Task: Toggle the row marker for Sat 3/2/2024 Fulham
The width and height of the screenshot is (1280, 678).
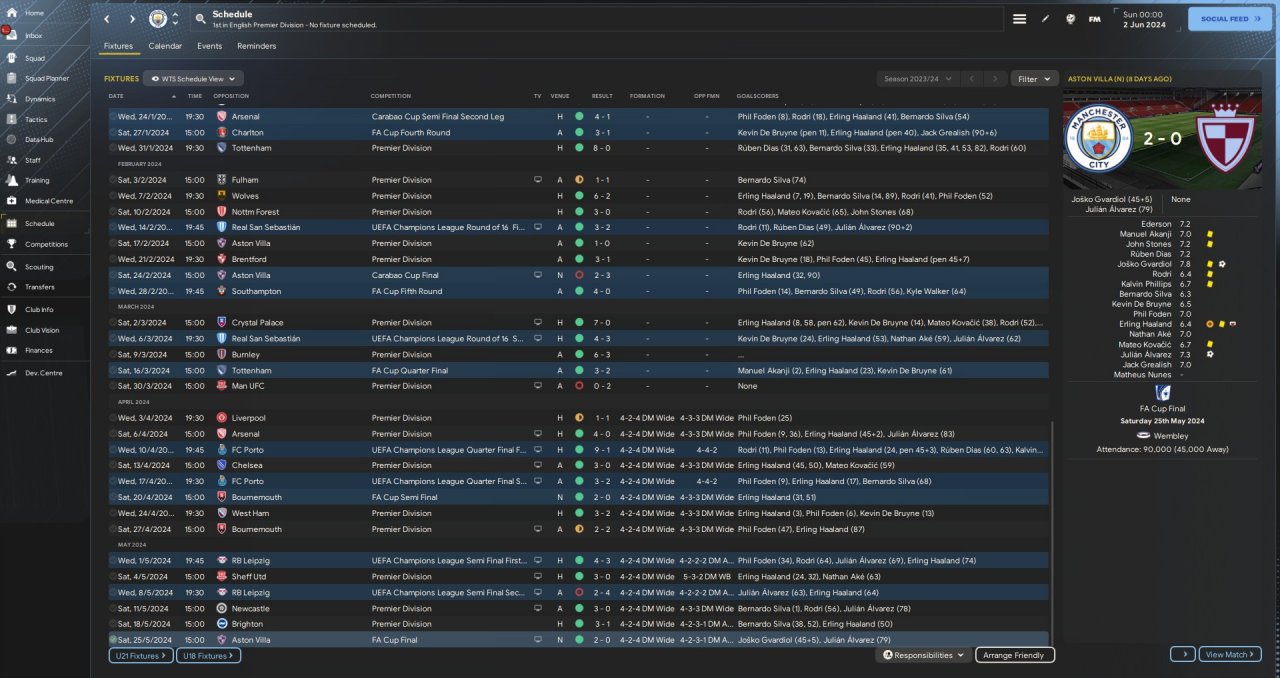Action: click(113, 180)
